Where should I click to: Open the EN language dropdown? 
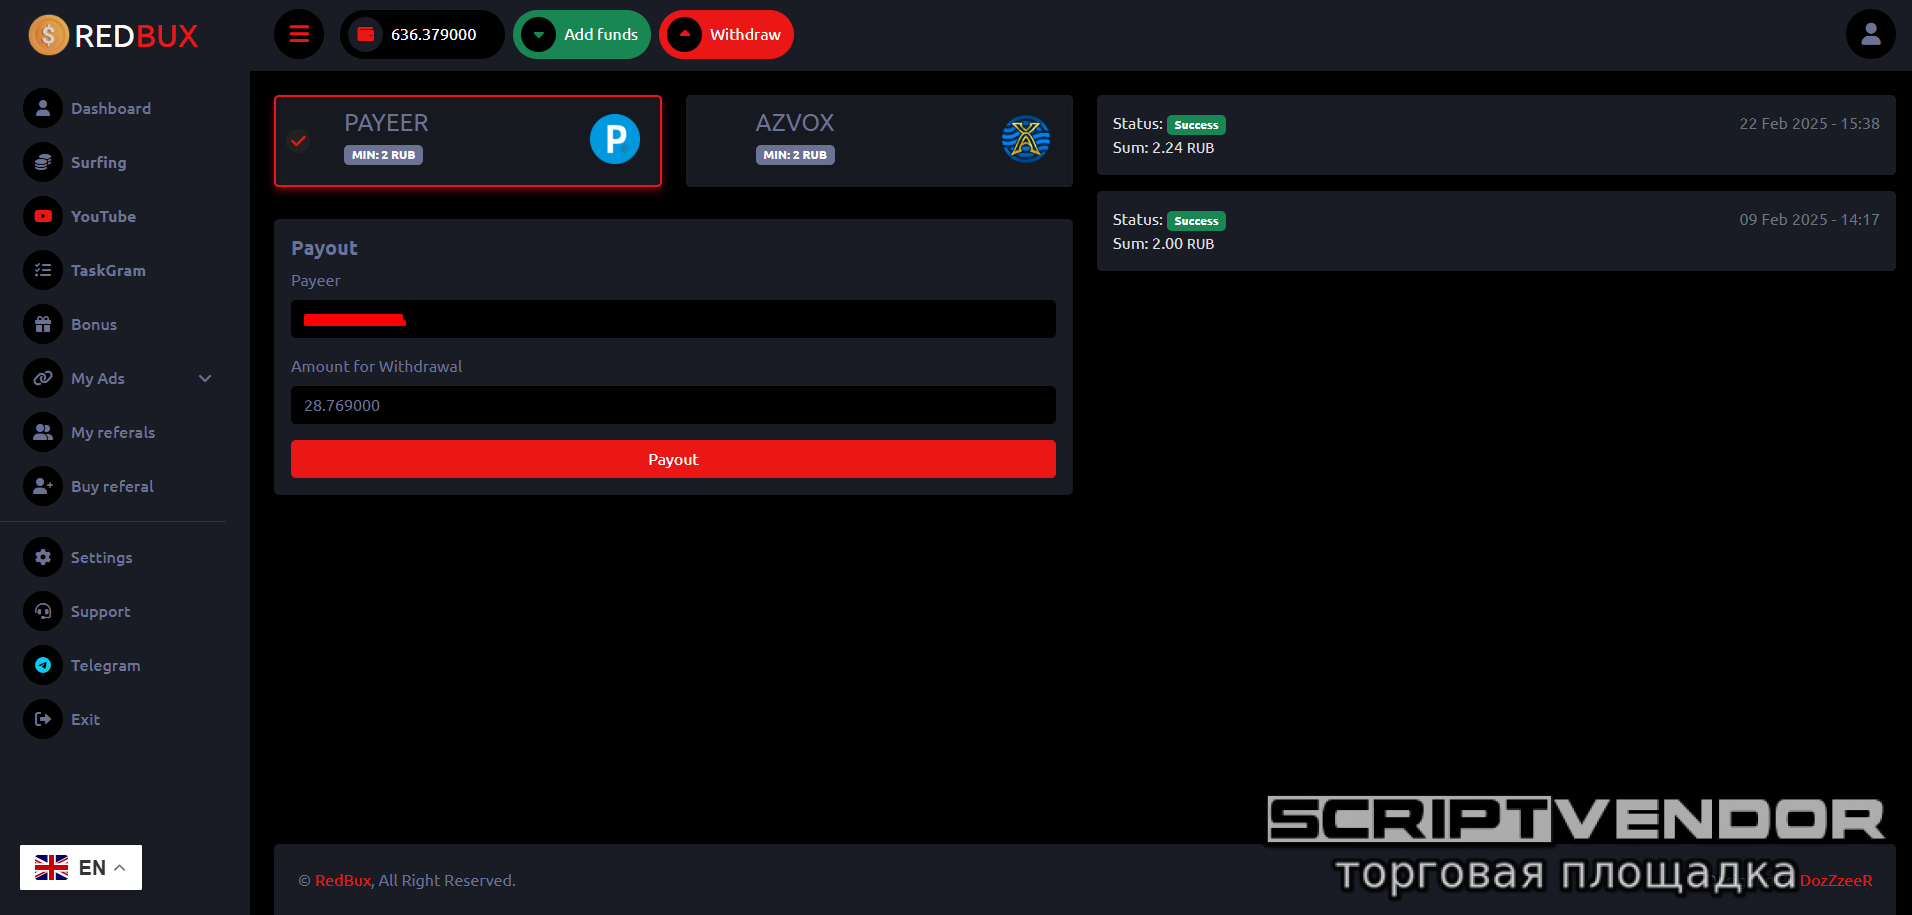point(81,867)
